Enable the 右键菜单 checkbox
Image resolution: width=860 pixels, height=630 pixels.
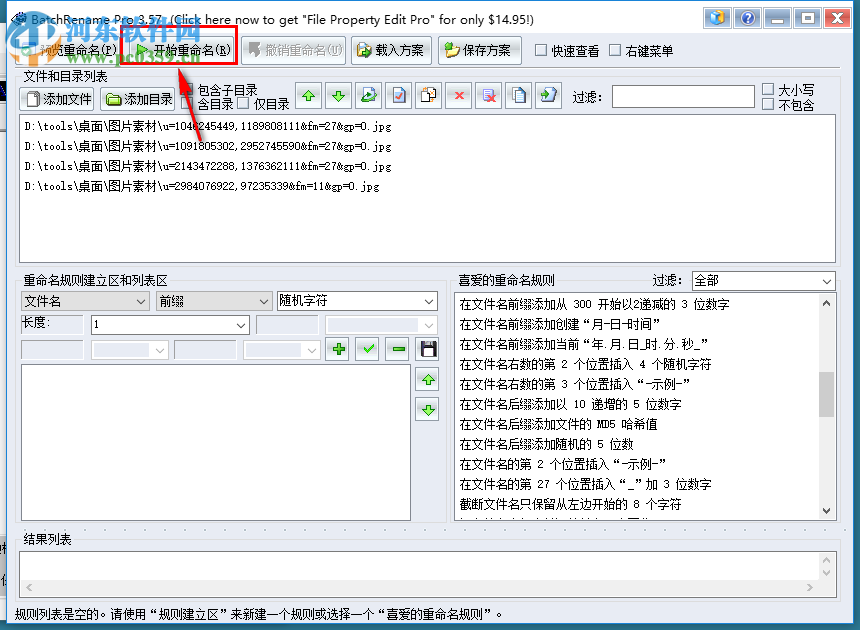click(615, 50)
